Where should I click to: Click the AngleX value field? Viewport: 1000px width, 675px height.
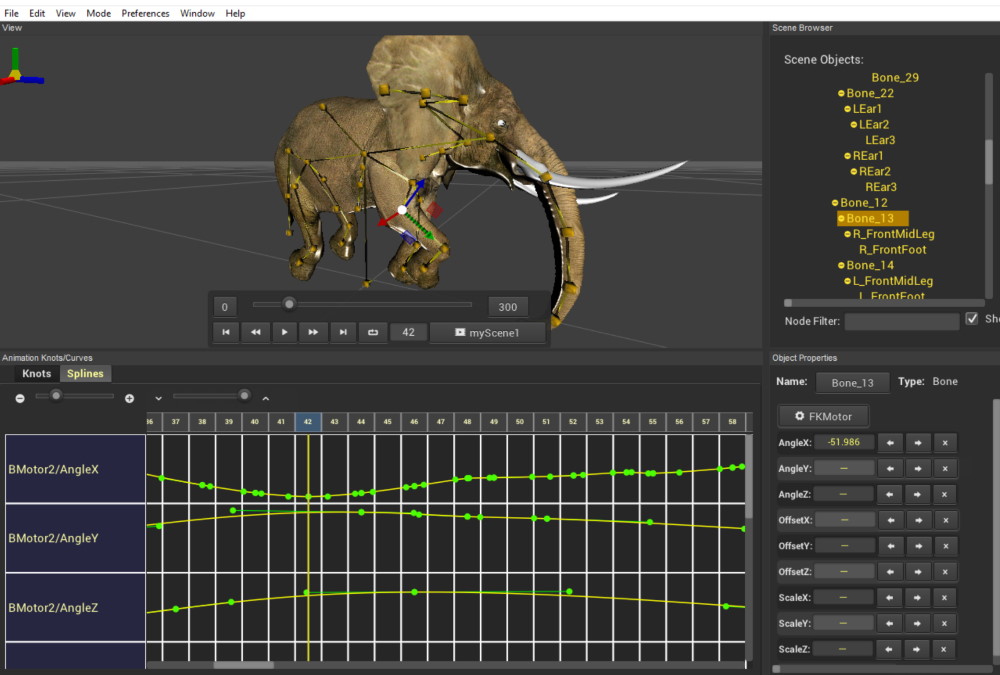click(843, 442)
